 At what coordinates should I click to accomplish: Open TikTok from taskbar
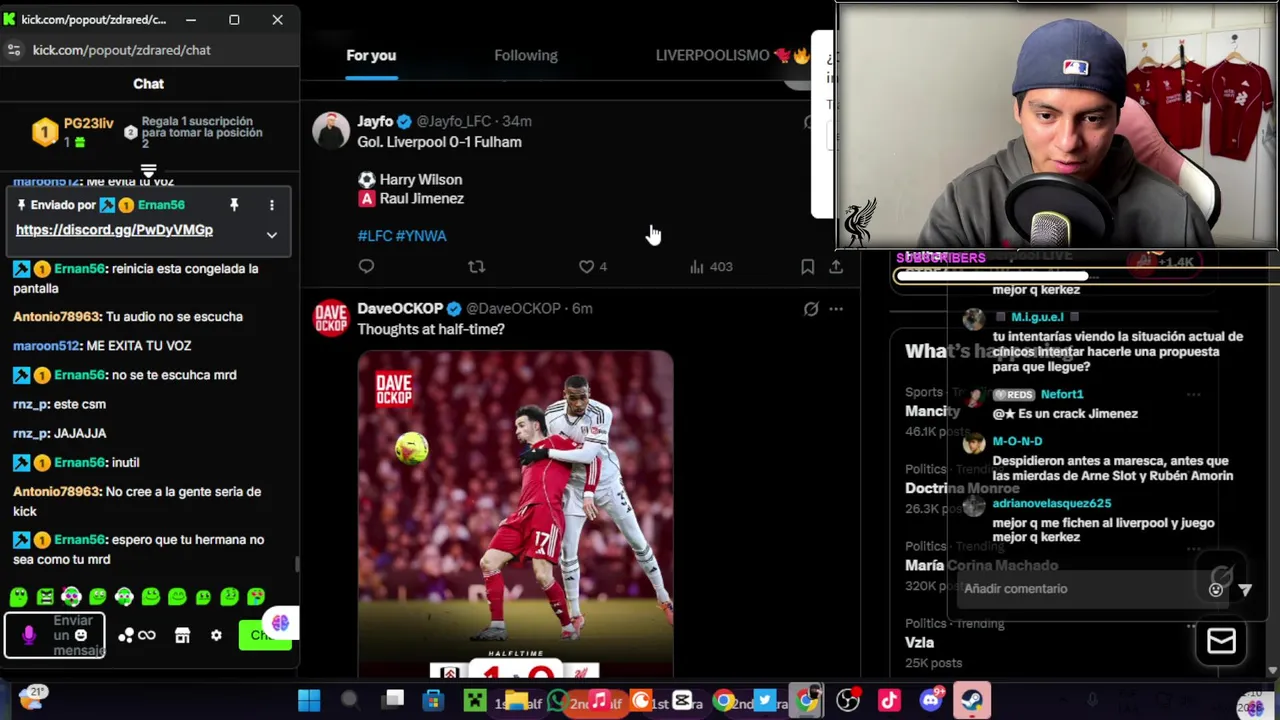pos(889,701)
